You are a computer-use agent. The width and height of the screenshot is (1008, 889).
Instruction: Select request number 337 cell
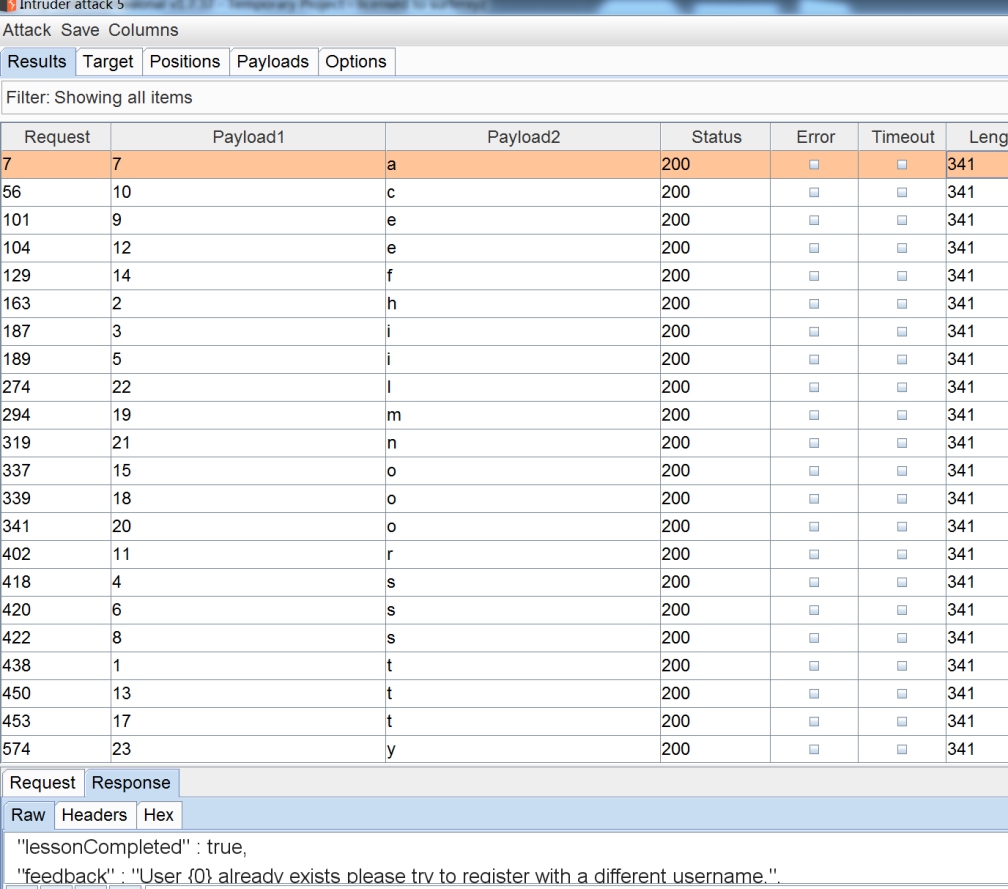pyautogui.click(x=56, y=471)
